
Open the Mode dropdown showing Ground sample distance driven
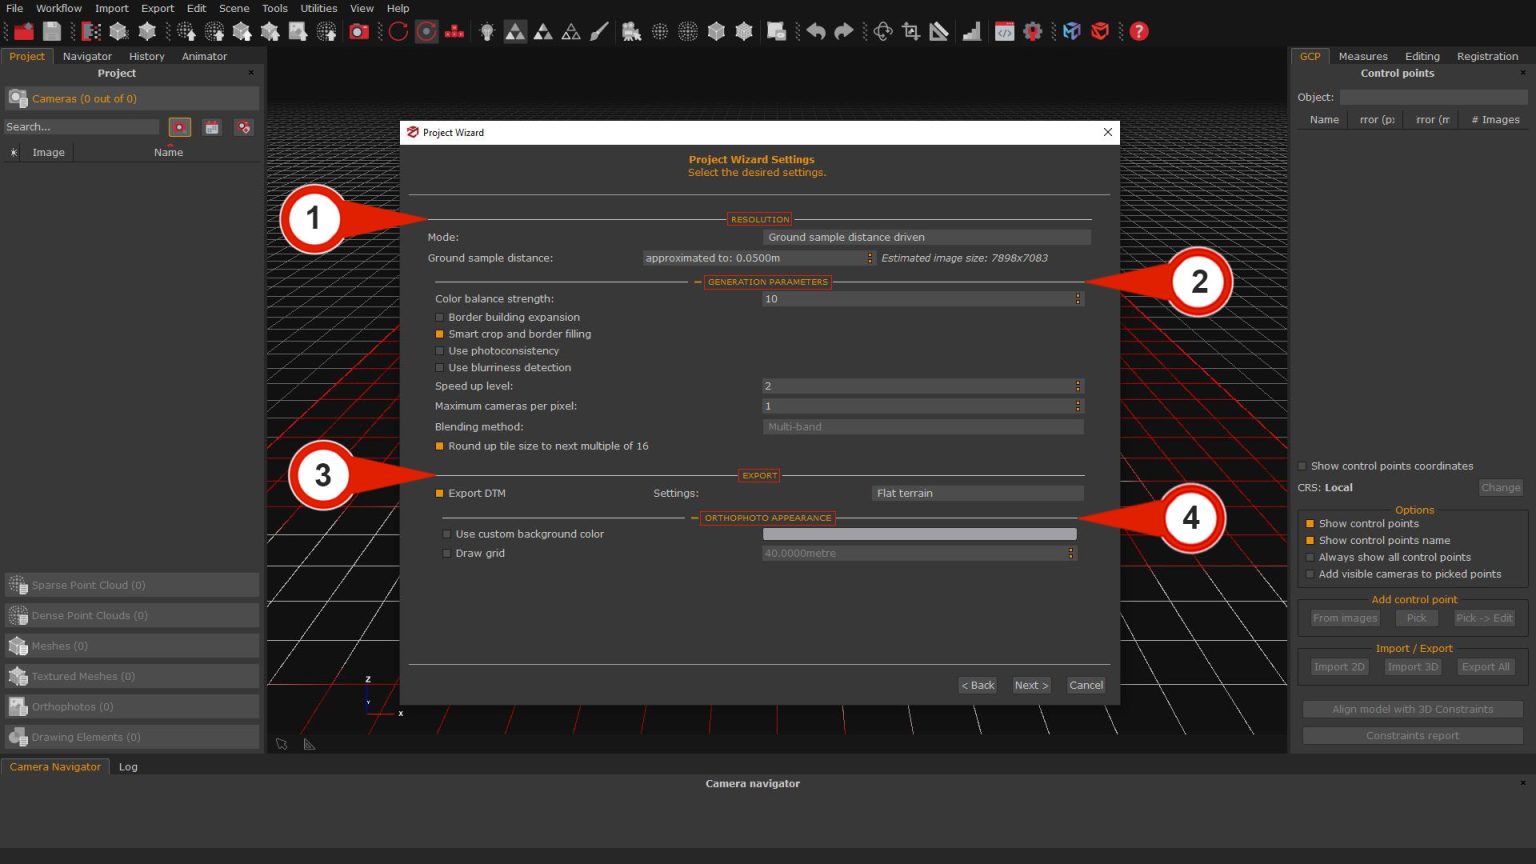[x=926, y=237]
